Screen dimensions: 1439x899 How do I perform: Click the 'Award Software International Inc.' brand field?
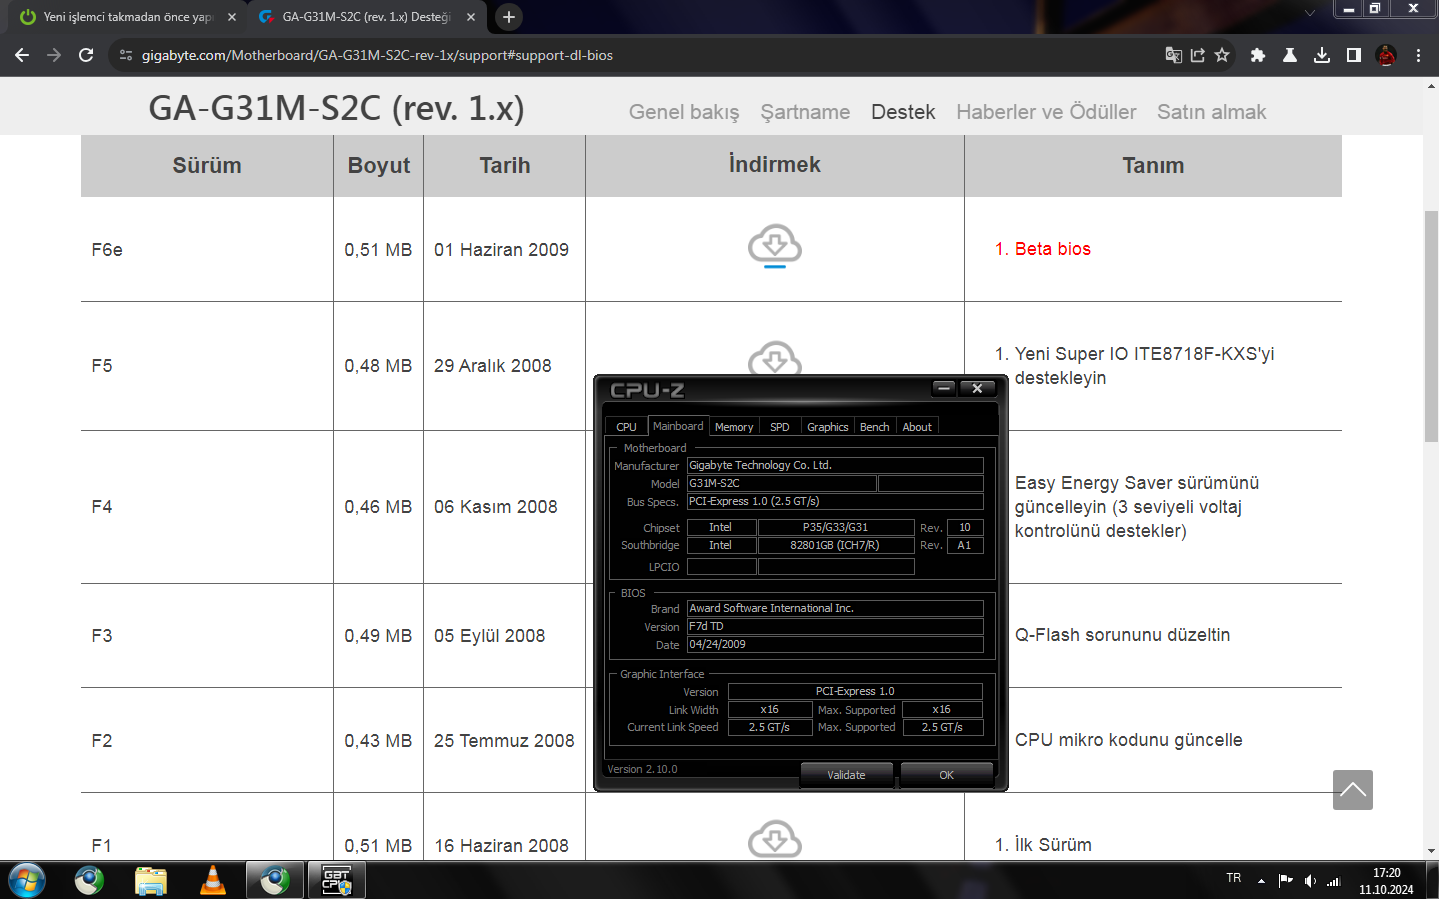(x=835, y=608)
